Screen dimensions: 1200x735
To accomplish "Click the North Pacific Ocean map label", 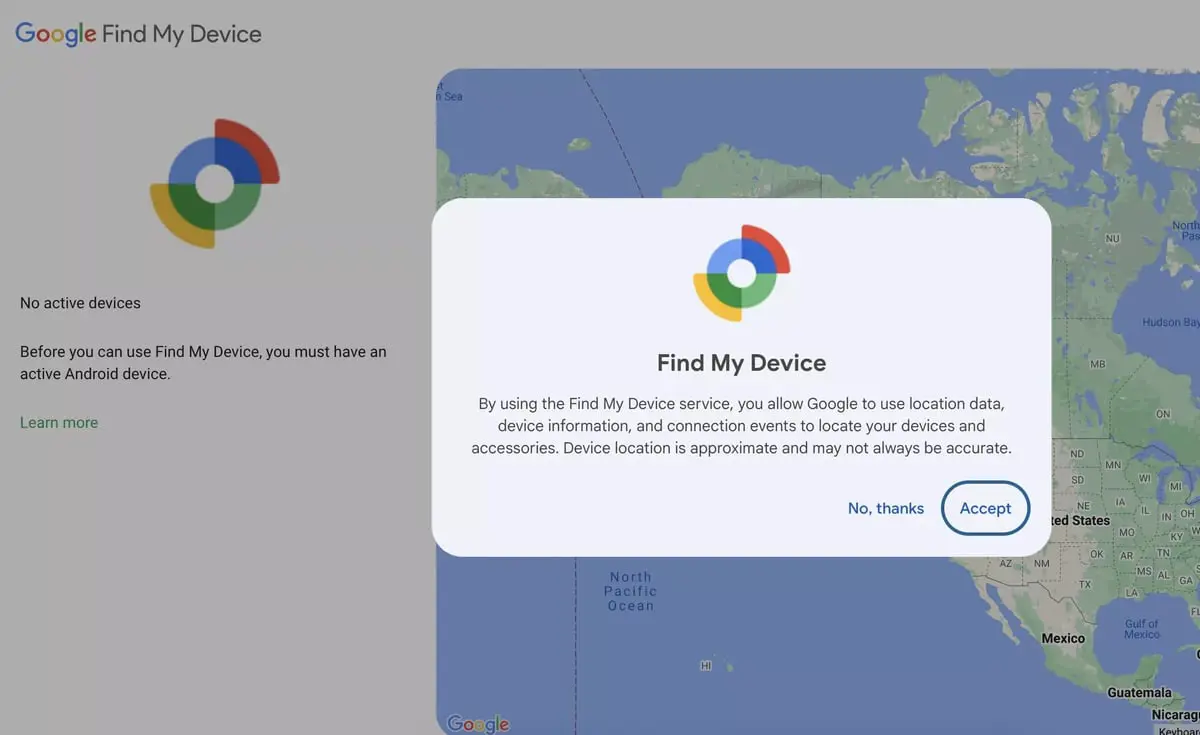I will click(630, 591).
